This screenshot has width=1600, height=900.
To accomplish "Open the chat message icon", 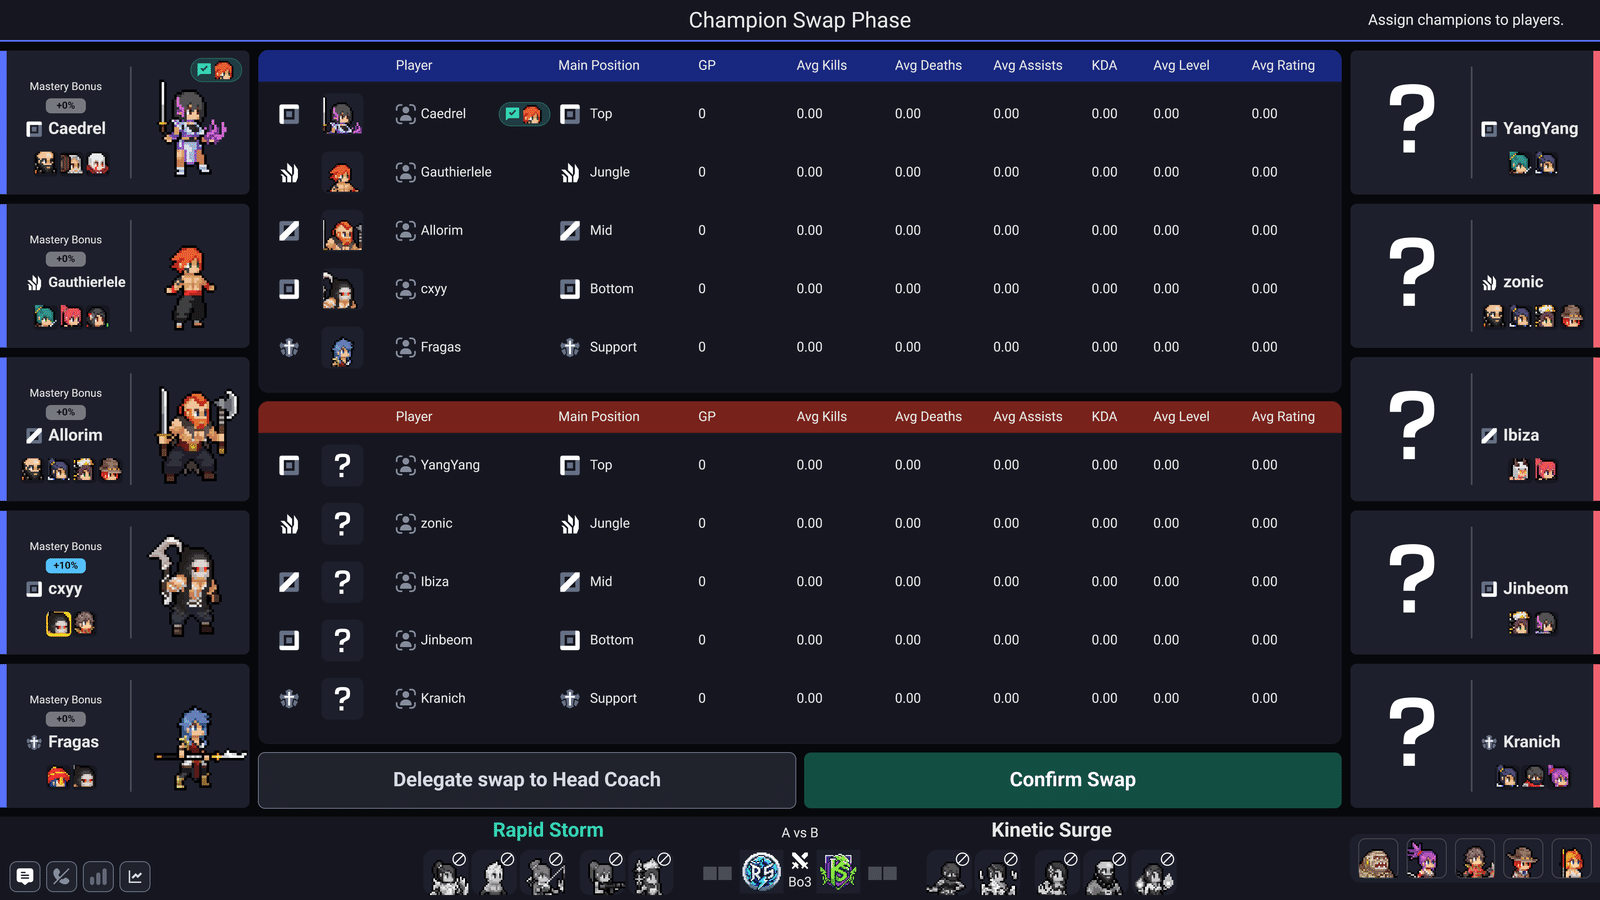I will coord(25,877).
